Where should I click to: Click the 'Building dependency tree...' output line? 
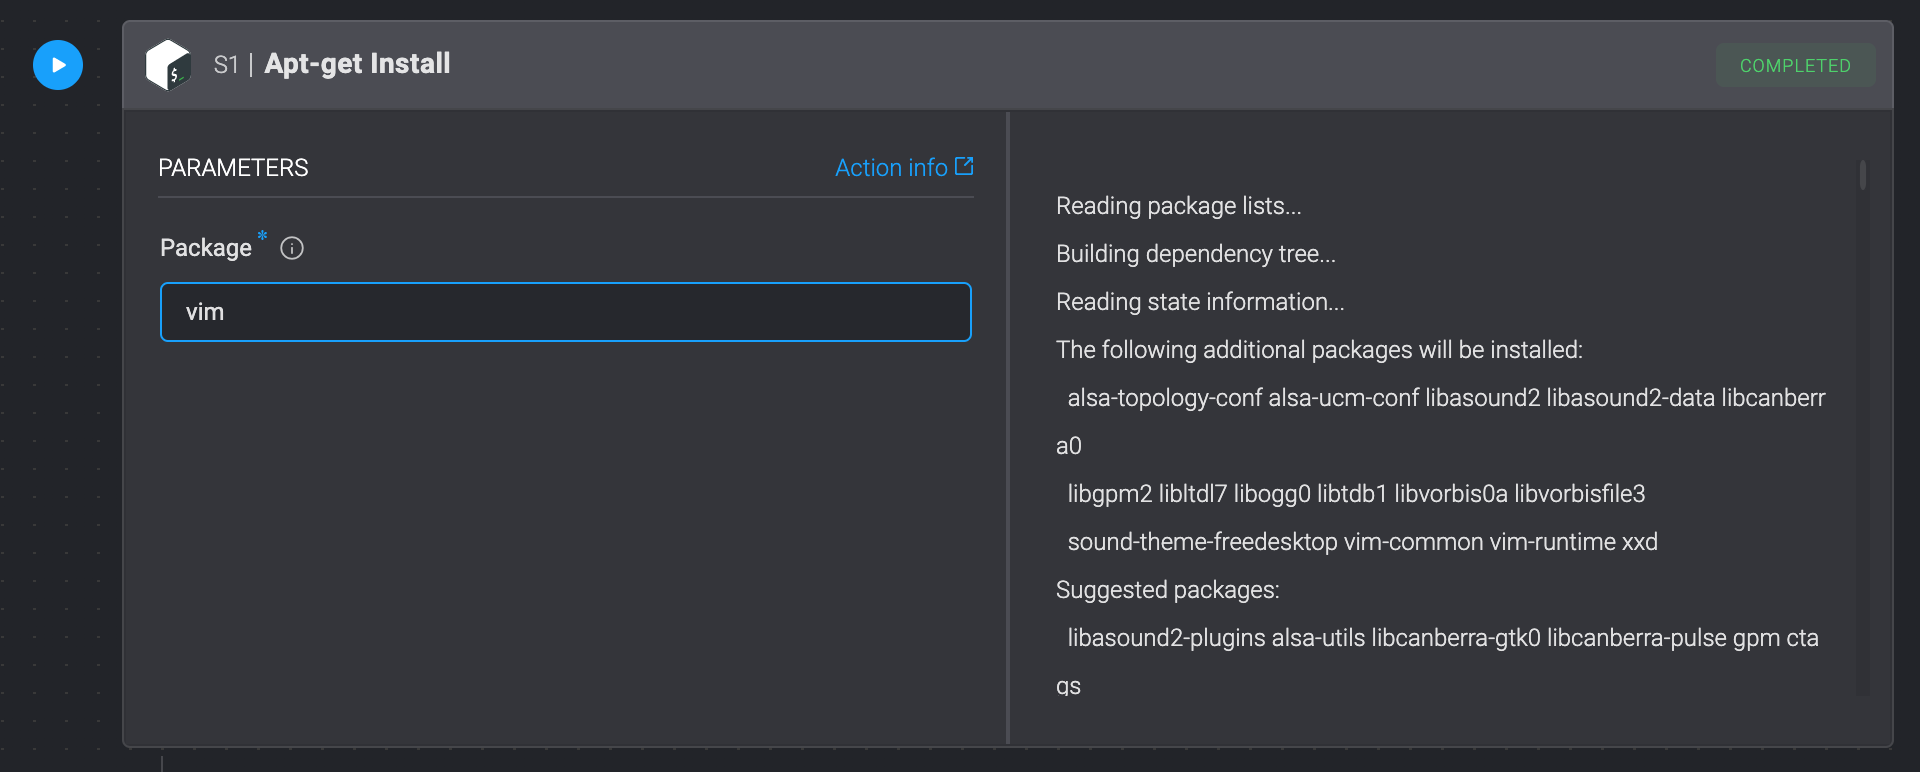point(1196,254)
